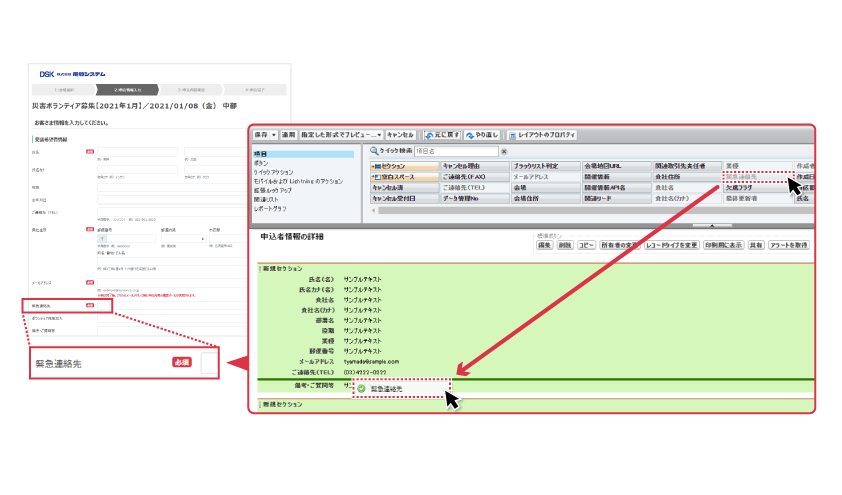Open the 保存 save dropdown arrow
The height and width of the screenshot is (495, 842).
click(x=273, y=134)
